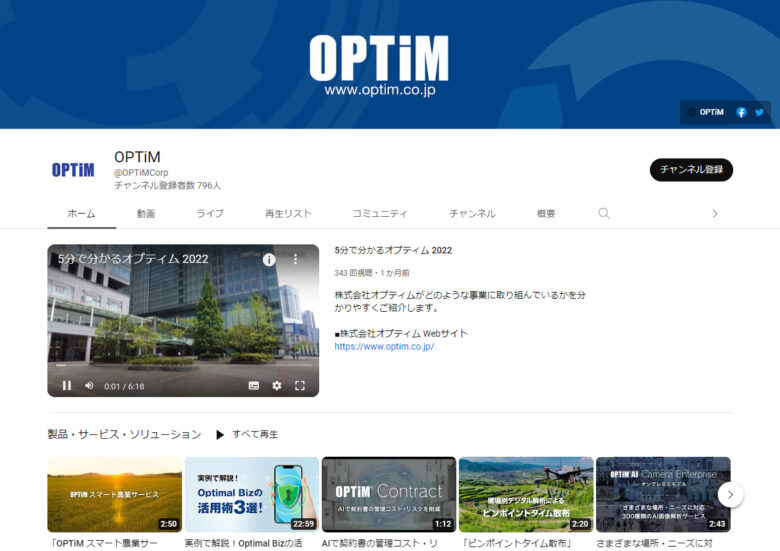Toggle subtitles on the featured video
Viewport: 780px width, 551px height.
(254, 386)
